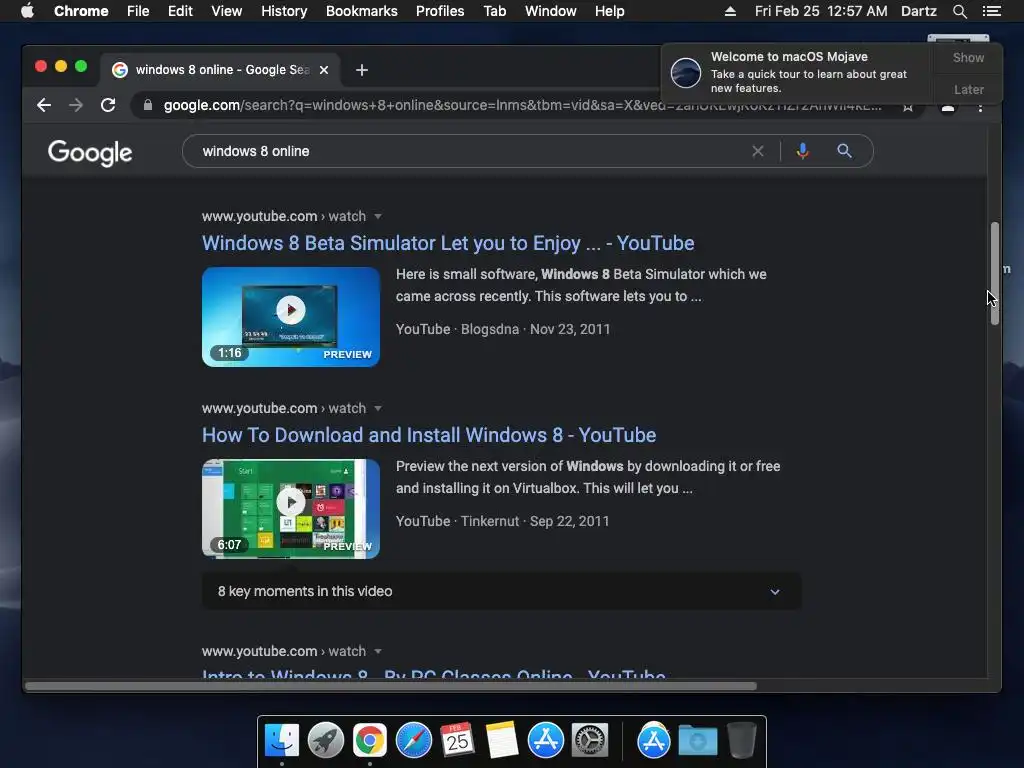1024x768 pixels.
Task: Open the Window menu
Action: click(551, 11)
